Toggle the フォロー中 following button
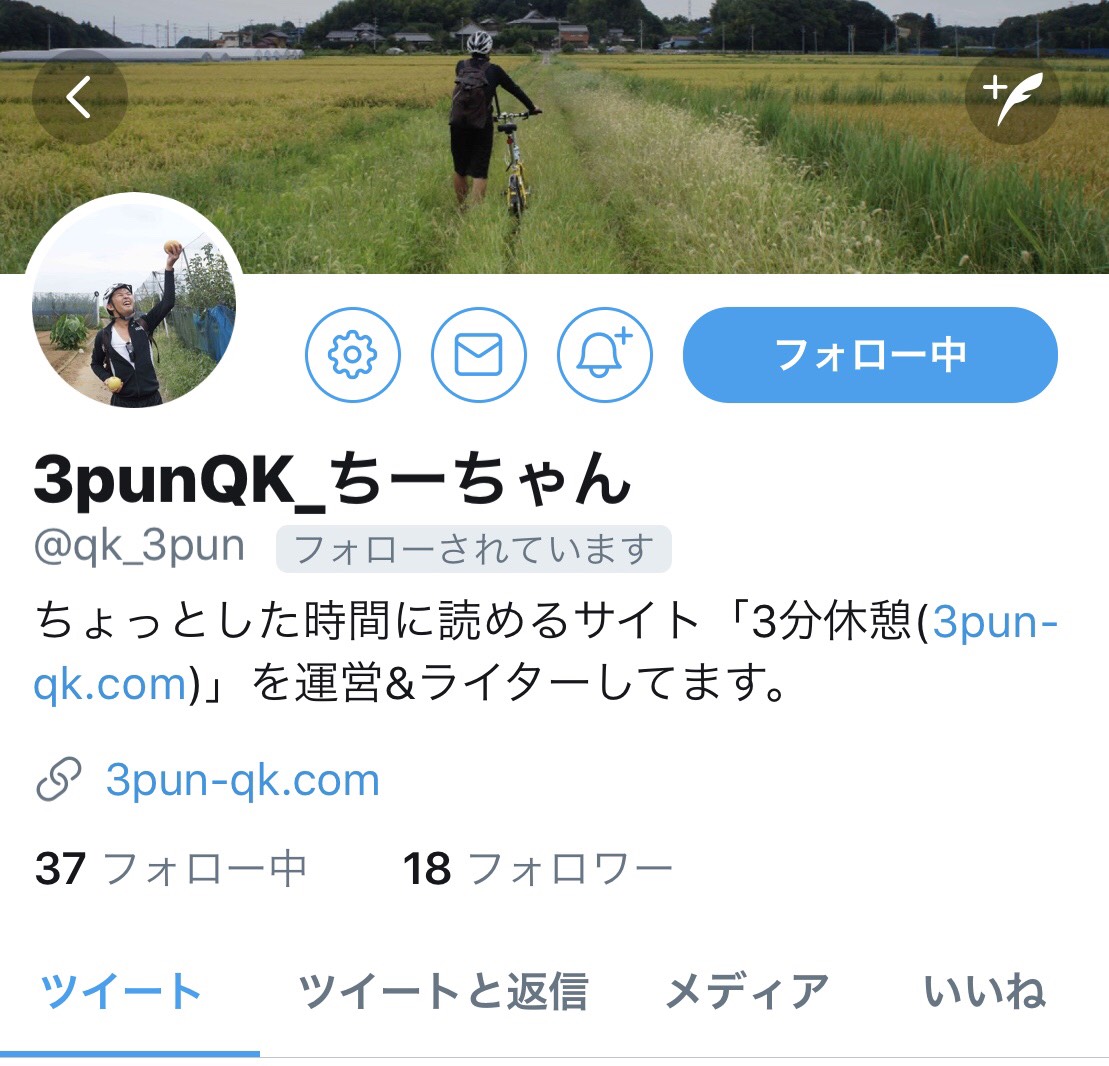The height and width of the screenshot is (1066, 1109). tap(870, 354)
